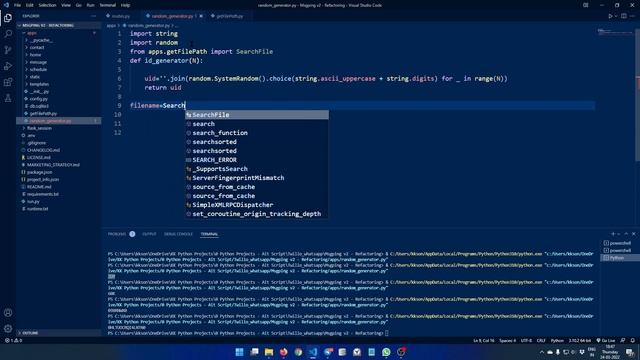Image resolution: width=640 pixels, height=360 pixels.
Task: Open Explorer panel more actions ellipsis
Action: click(x=93, y=16)
